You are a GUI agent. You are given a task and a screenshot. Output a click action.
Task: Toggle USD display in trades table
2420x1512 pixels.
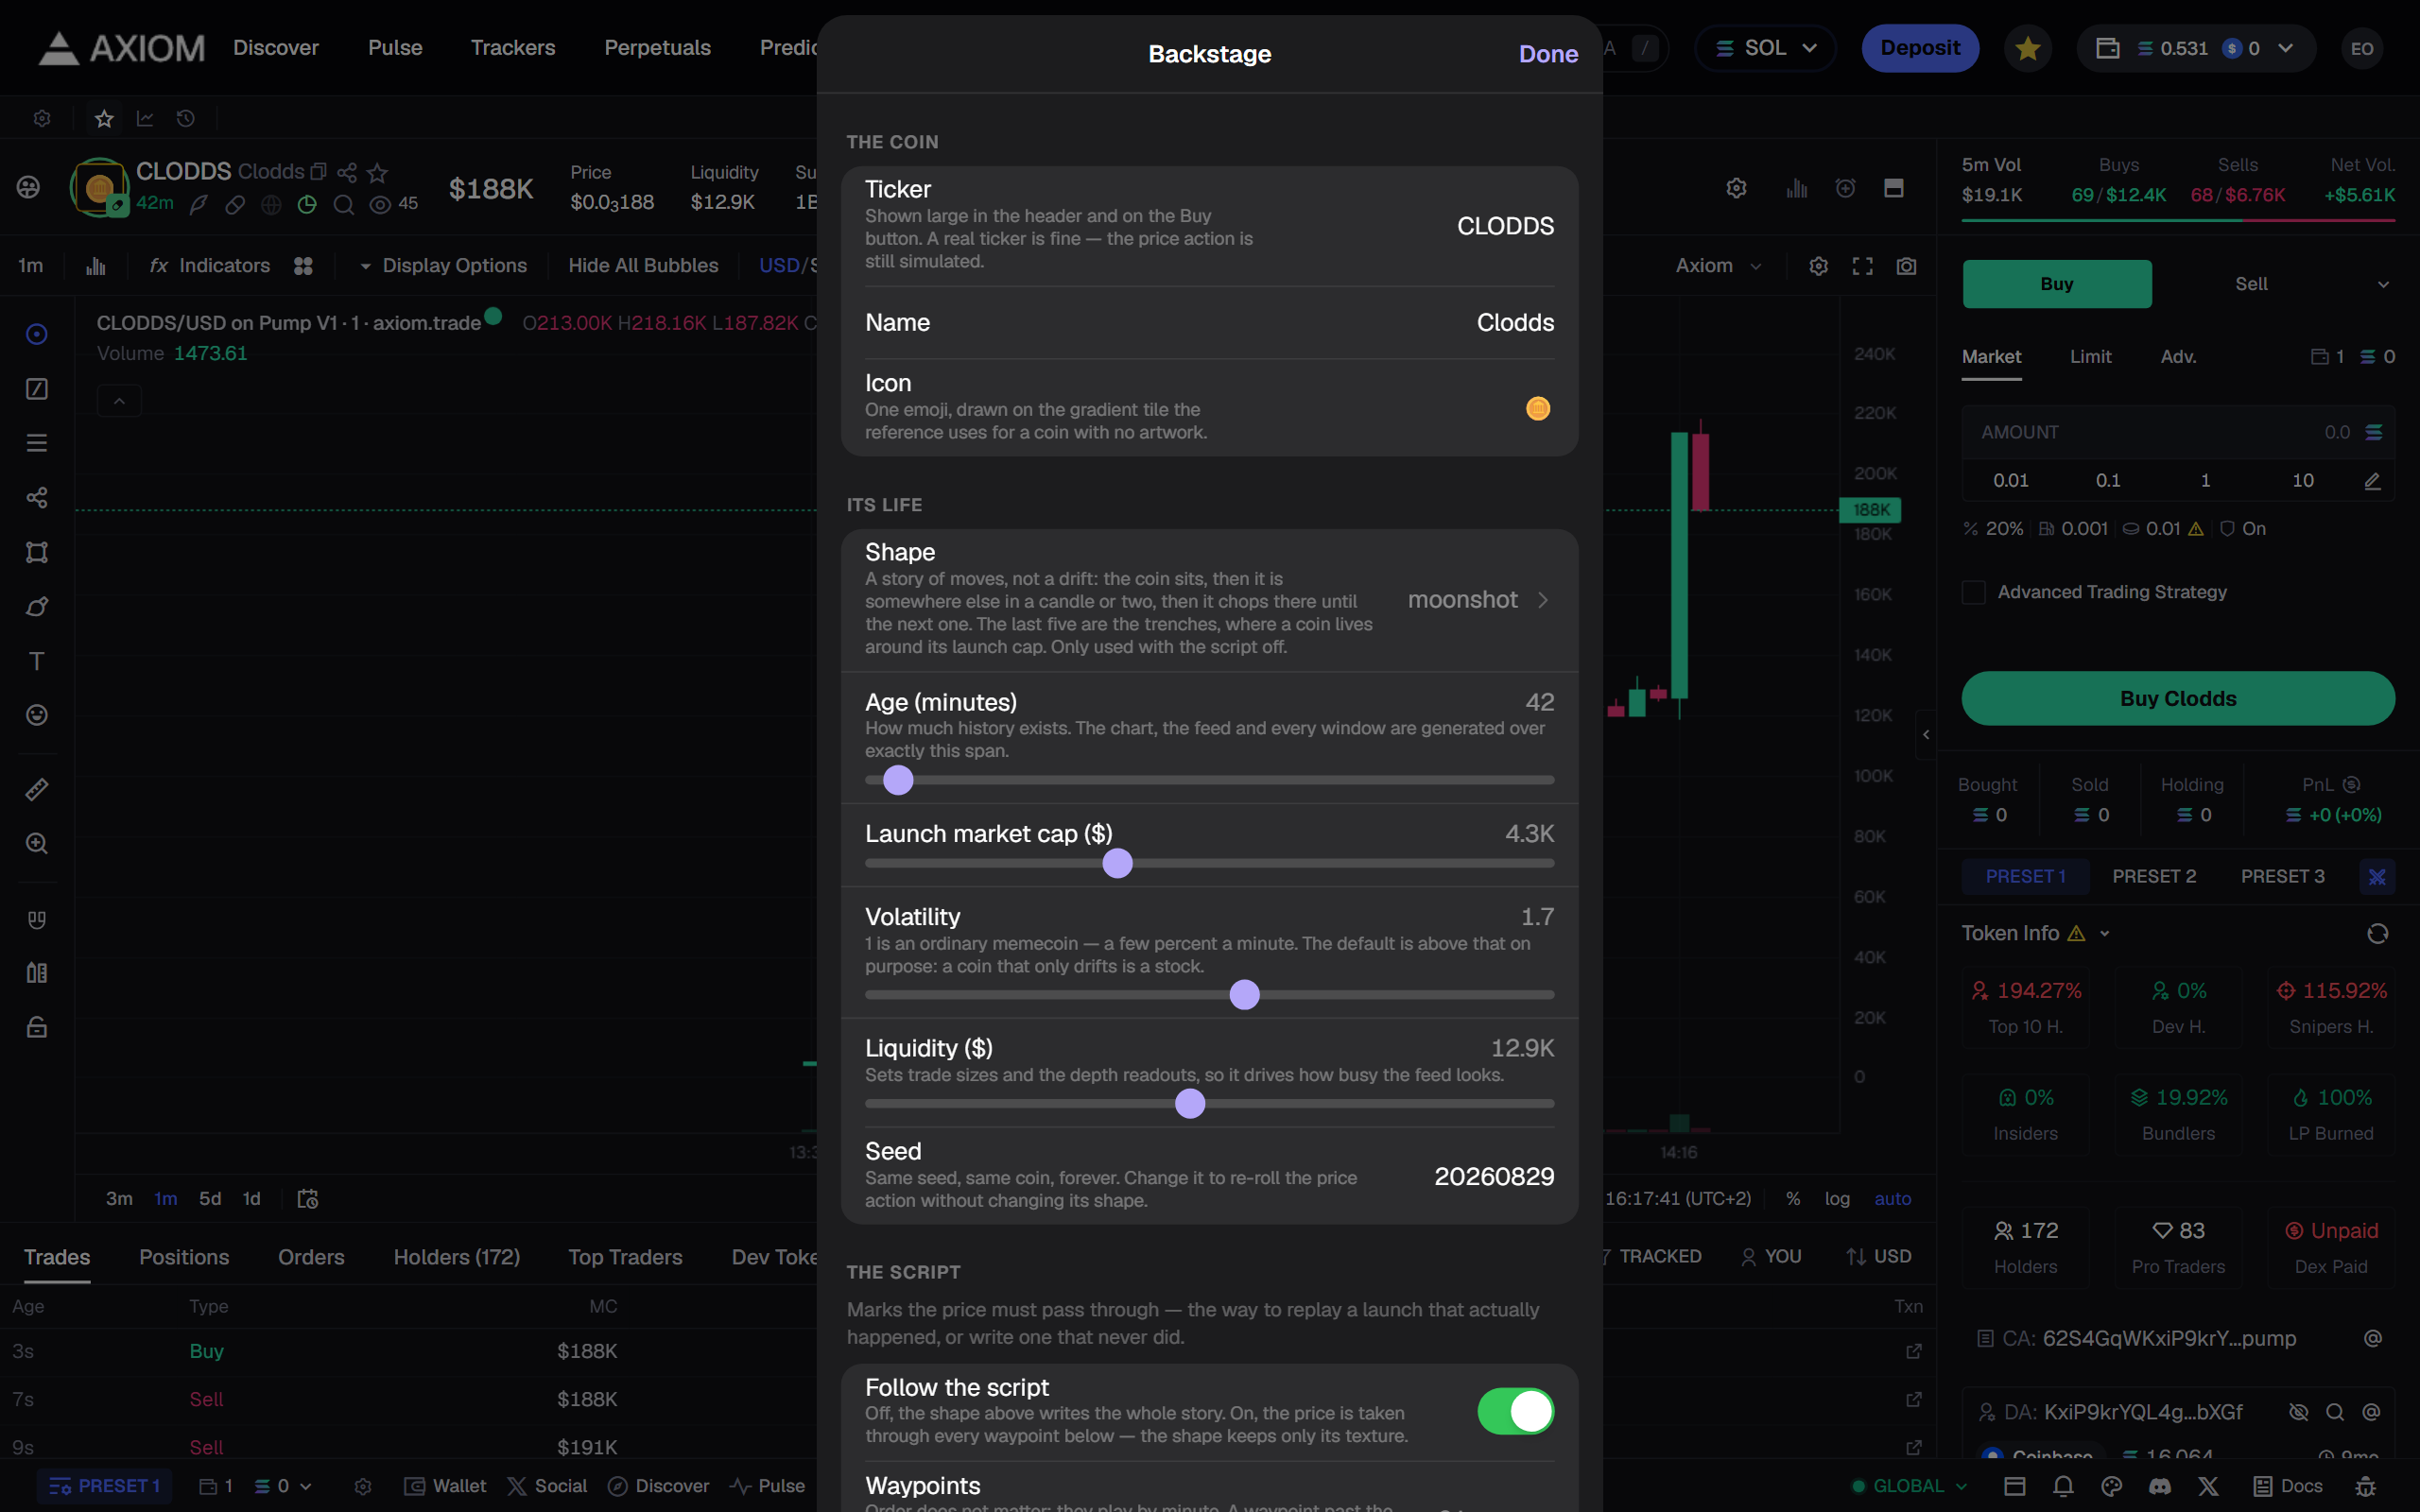[x=1878, y=1256]
